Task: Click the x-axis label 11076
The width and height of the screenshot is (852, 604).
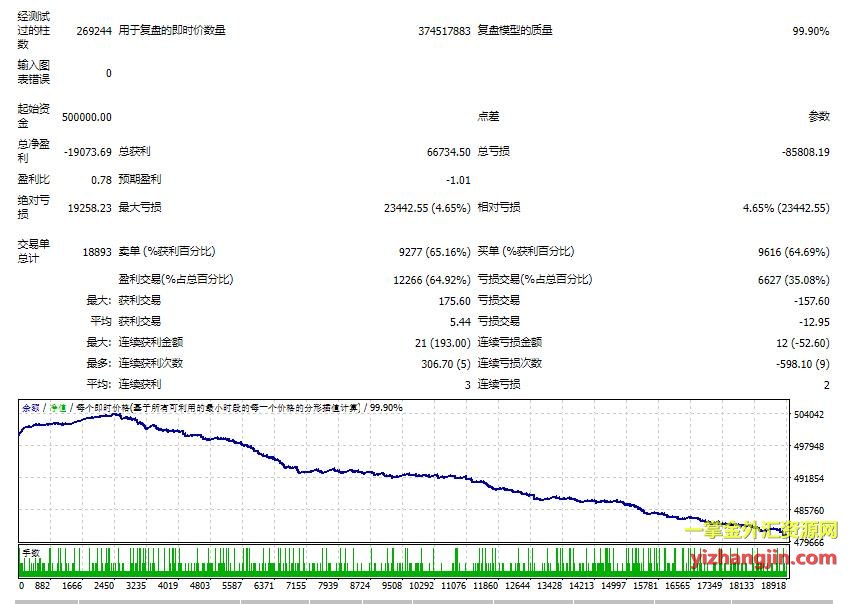Action: tap(453, 586)
